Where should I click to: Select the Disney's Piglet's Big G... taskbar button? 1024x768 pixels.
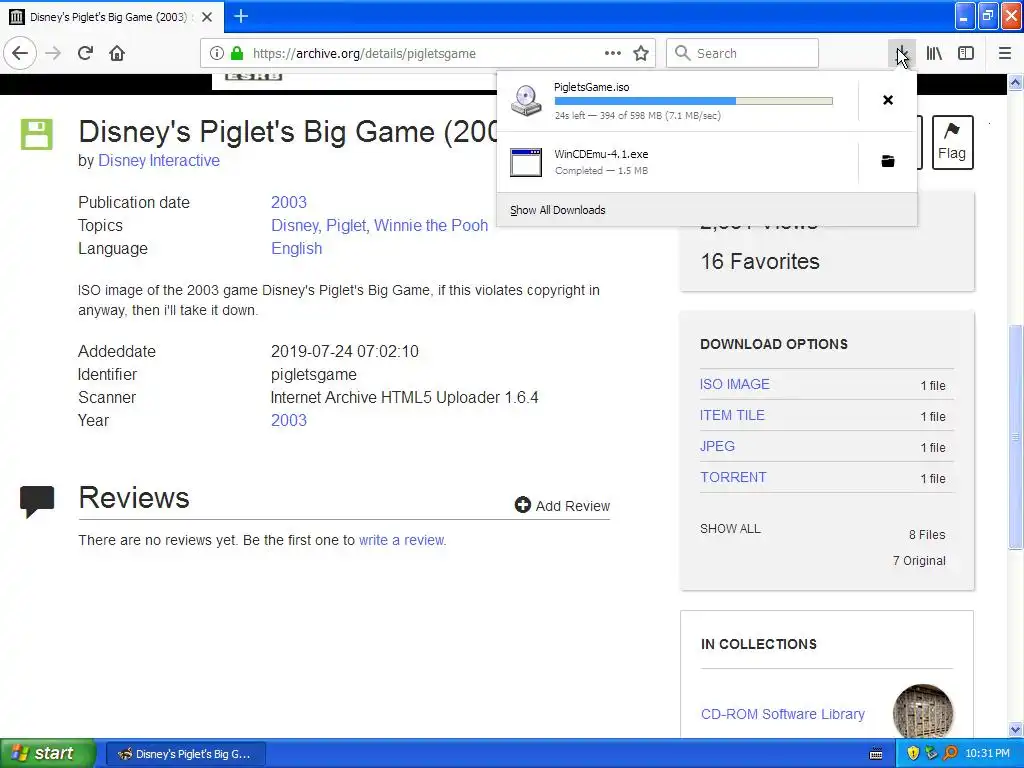click(185, 754)
